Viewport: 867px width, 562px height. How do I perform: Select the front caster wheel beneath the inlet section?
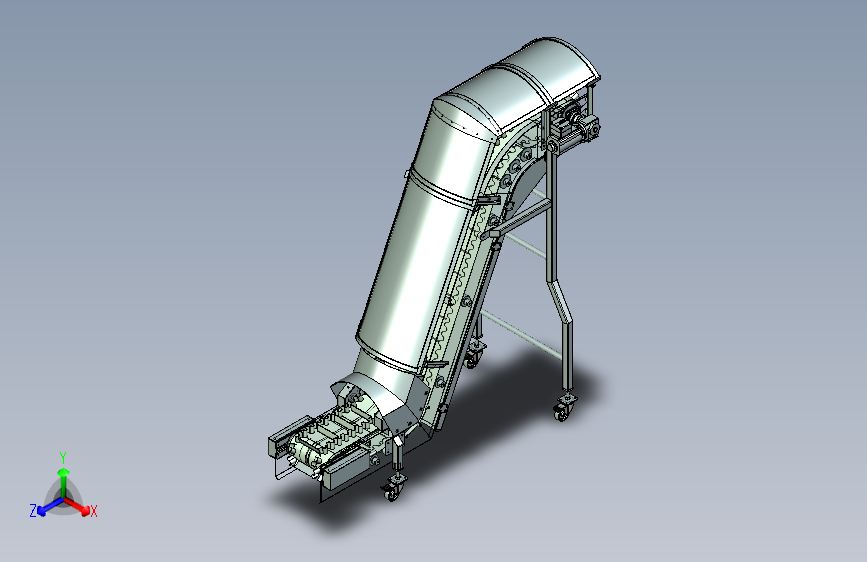393,488
